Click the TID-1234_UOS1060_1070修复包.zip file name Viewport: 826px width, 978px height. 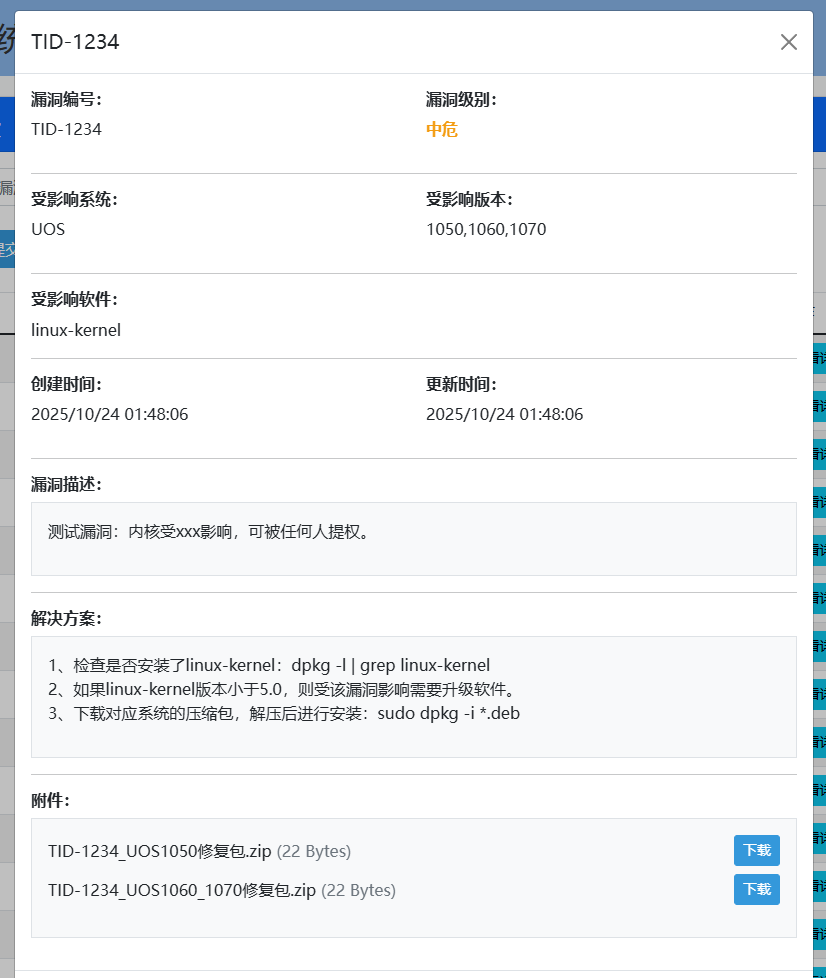point(182,890)
